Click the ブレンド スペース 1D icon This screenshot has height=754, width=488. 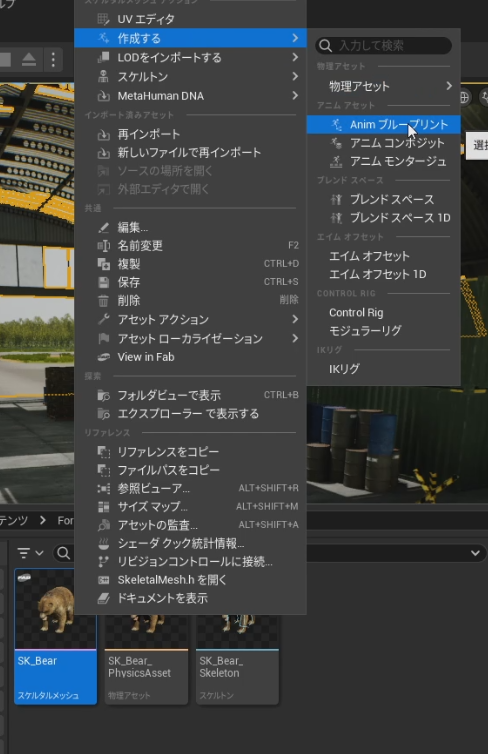pos(336,218)
